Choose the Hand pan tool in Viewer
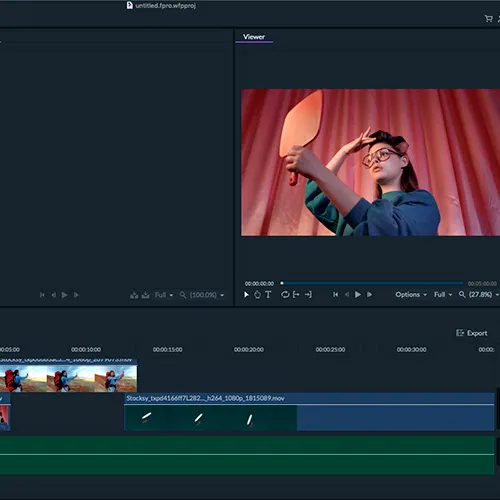Image resolution: width=500 pixels, height=500 pixels. [x=257, y=295]
